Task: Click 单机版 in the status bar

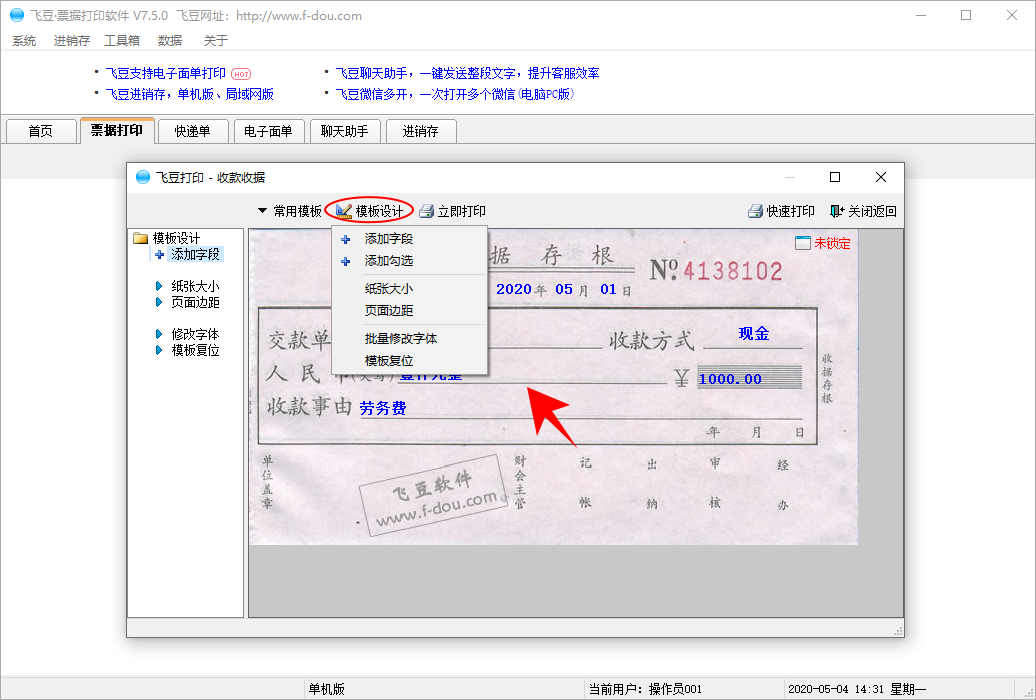Action: [x=326, y=689]
